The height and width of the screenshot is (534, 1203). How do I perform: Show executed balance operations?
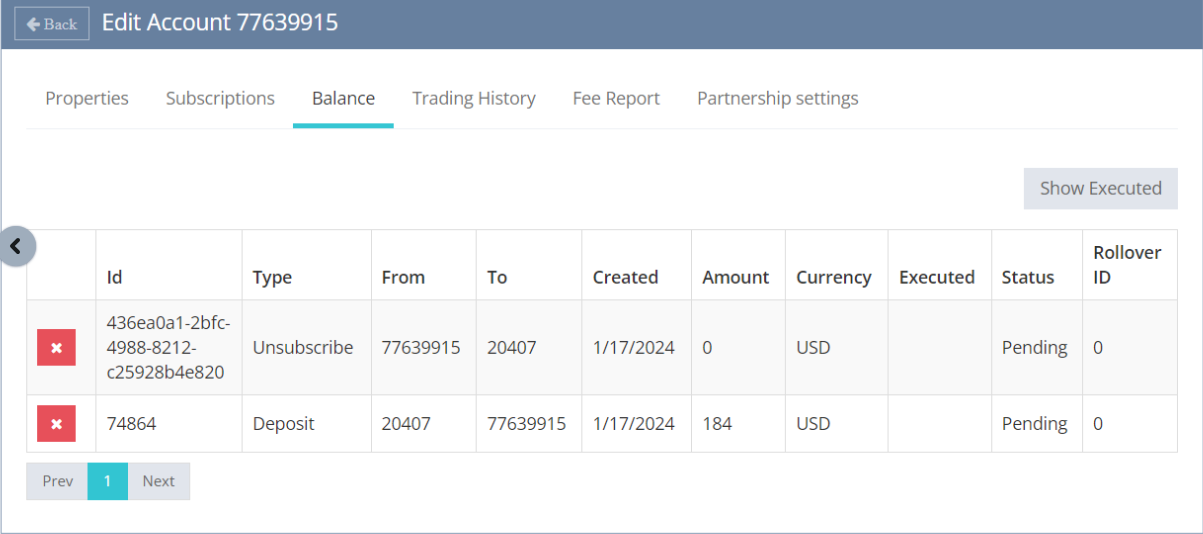click(1100, 188)
